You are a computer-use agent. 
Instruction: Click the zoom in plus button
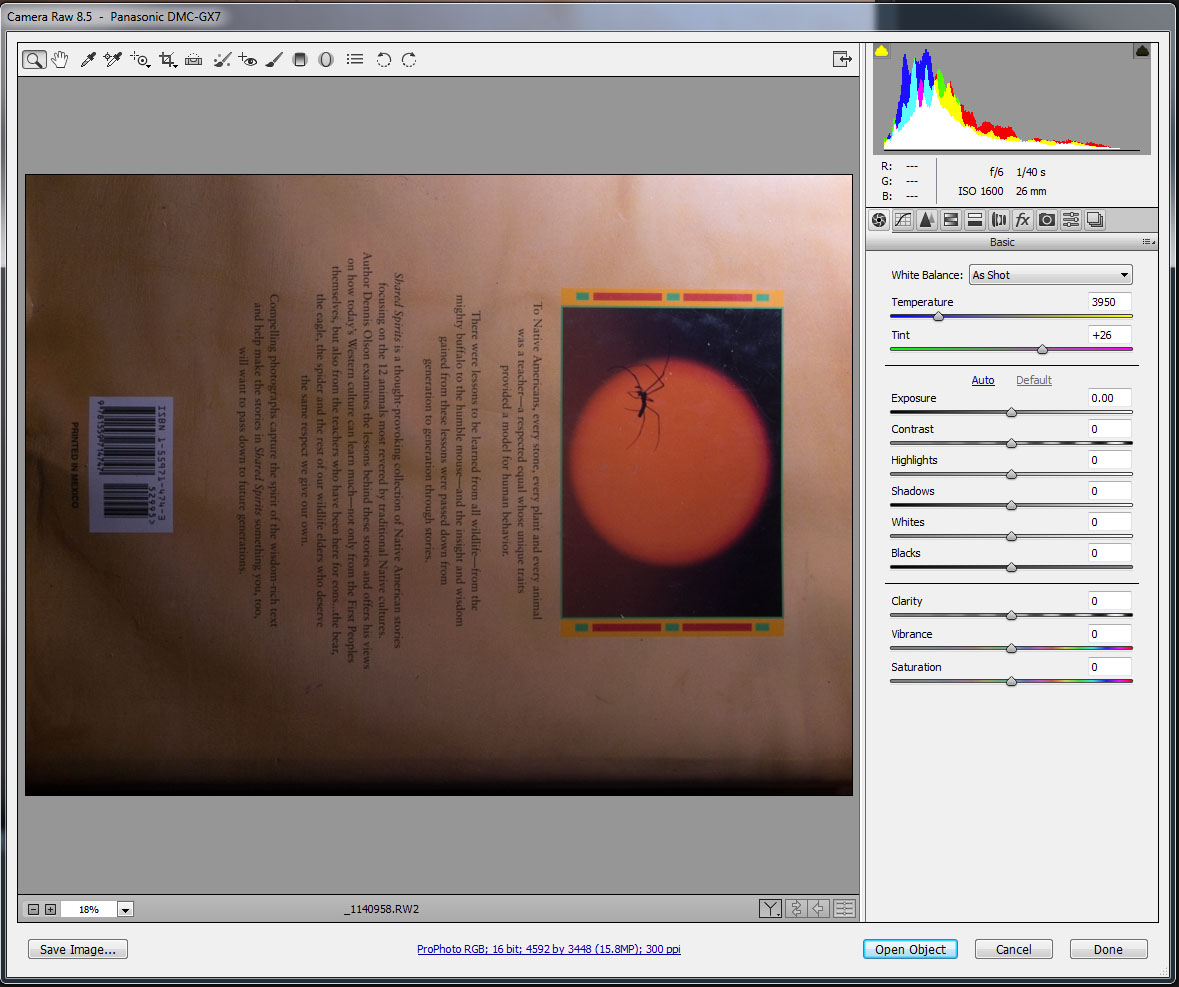pyautogui.click(x=50, y=910)
